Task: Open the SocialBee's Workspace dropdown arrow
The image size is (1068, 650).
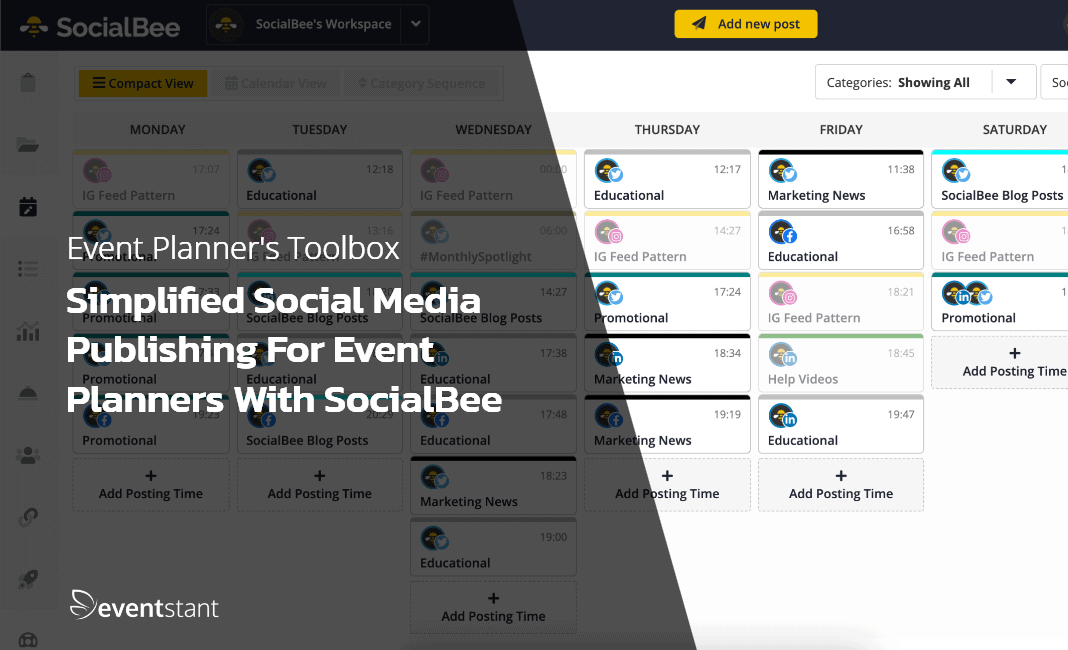Action: tap(415, 24)
